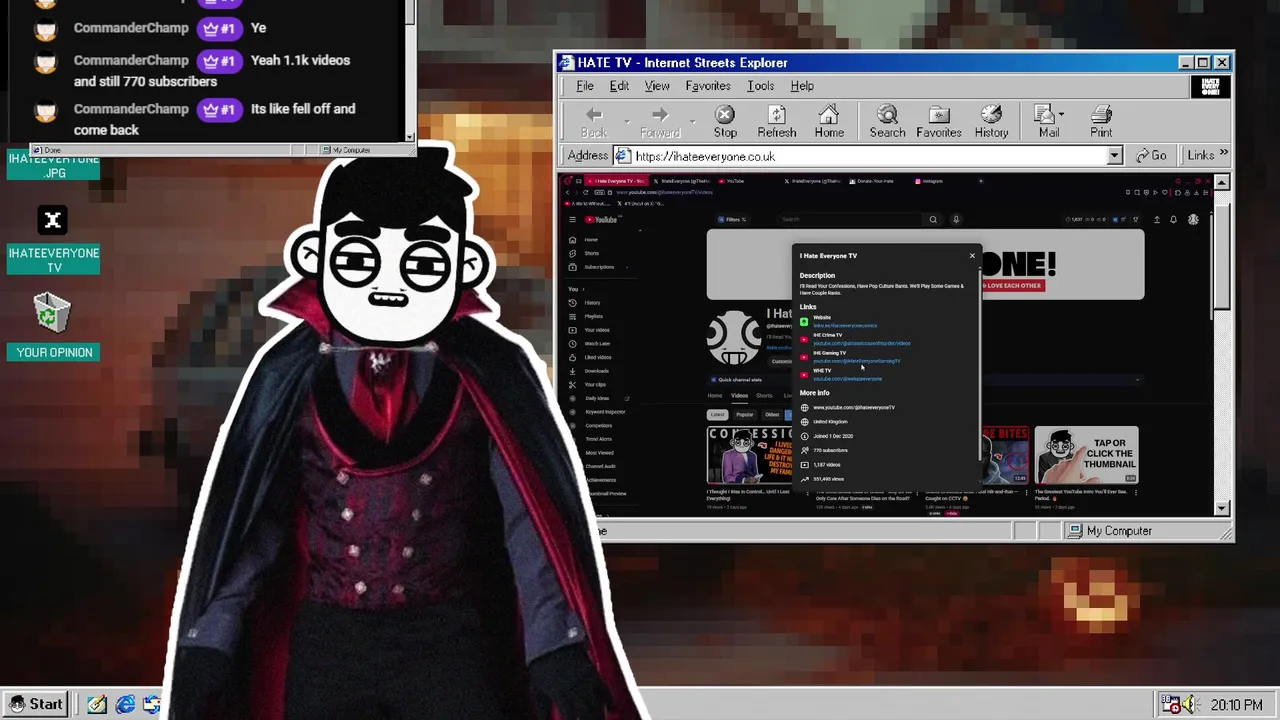The width and height of the screenshot is (1280, 720).
Task: Click the Forward toolbar button
Action: coord(659,122)
